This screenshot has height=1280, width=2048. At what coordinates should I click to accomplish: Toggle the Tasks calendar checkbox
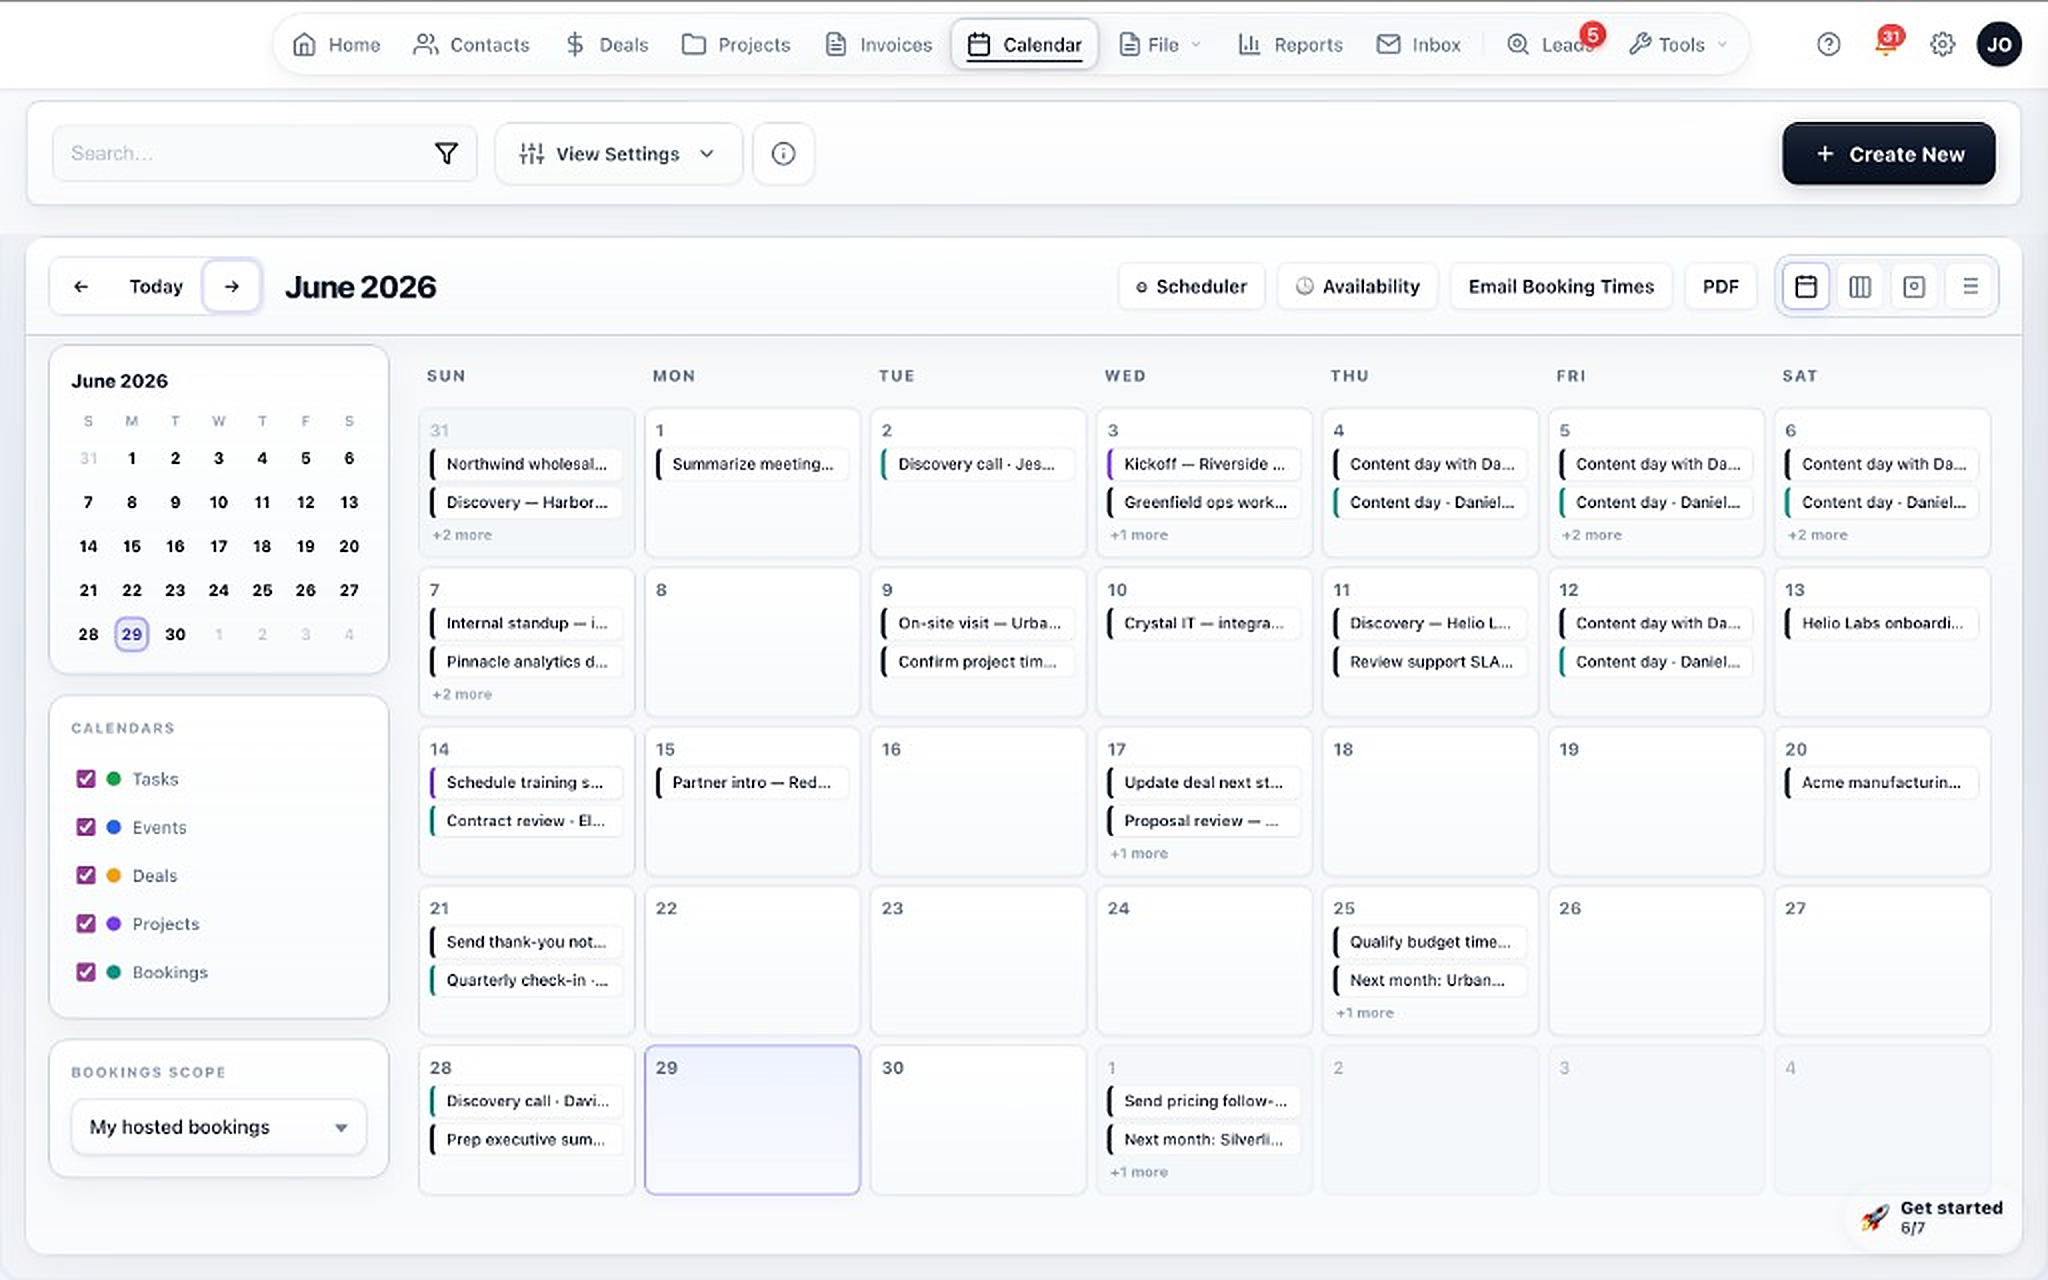(86, 779)
